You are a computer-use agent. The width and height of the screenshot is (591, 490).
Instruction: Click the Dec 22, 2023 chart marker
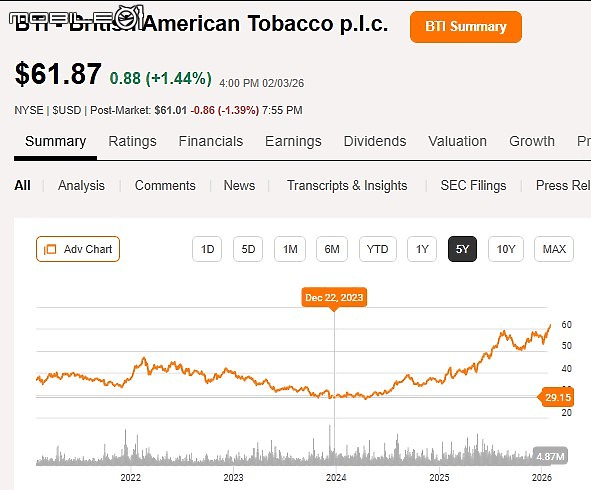pos(334,298)
